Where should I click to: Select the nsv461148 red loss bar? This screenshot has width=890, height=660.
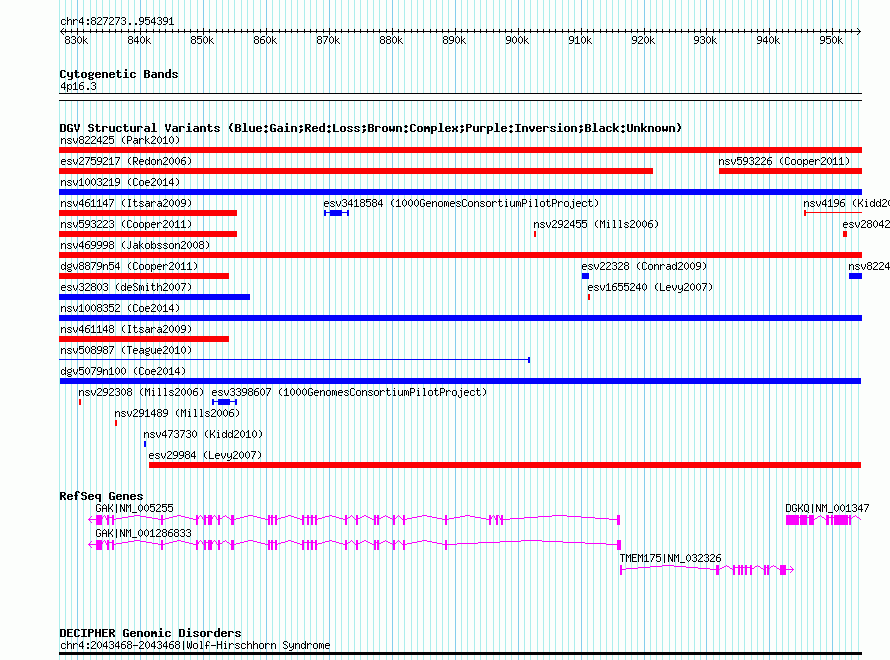point(144,339)
